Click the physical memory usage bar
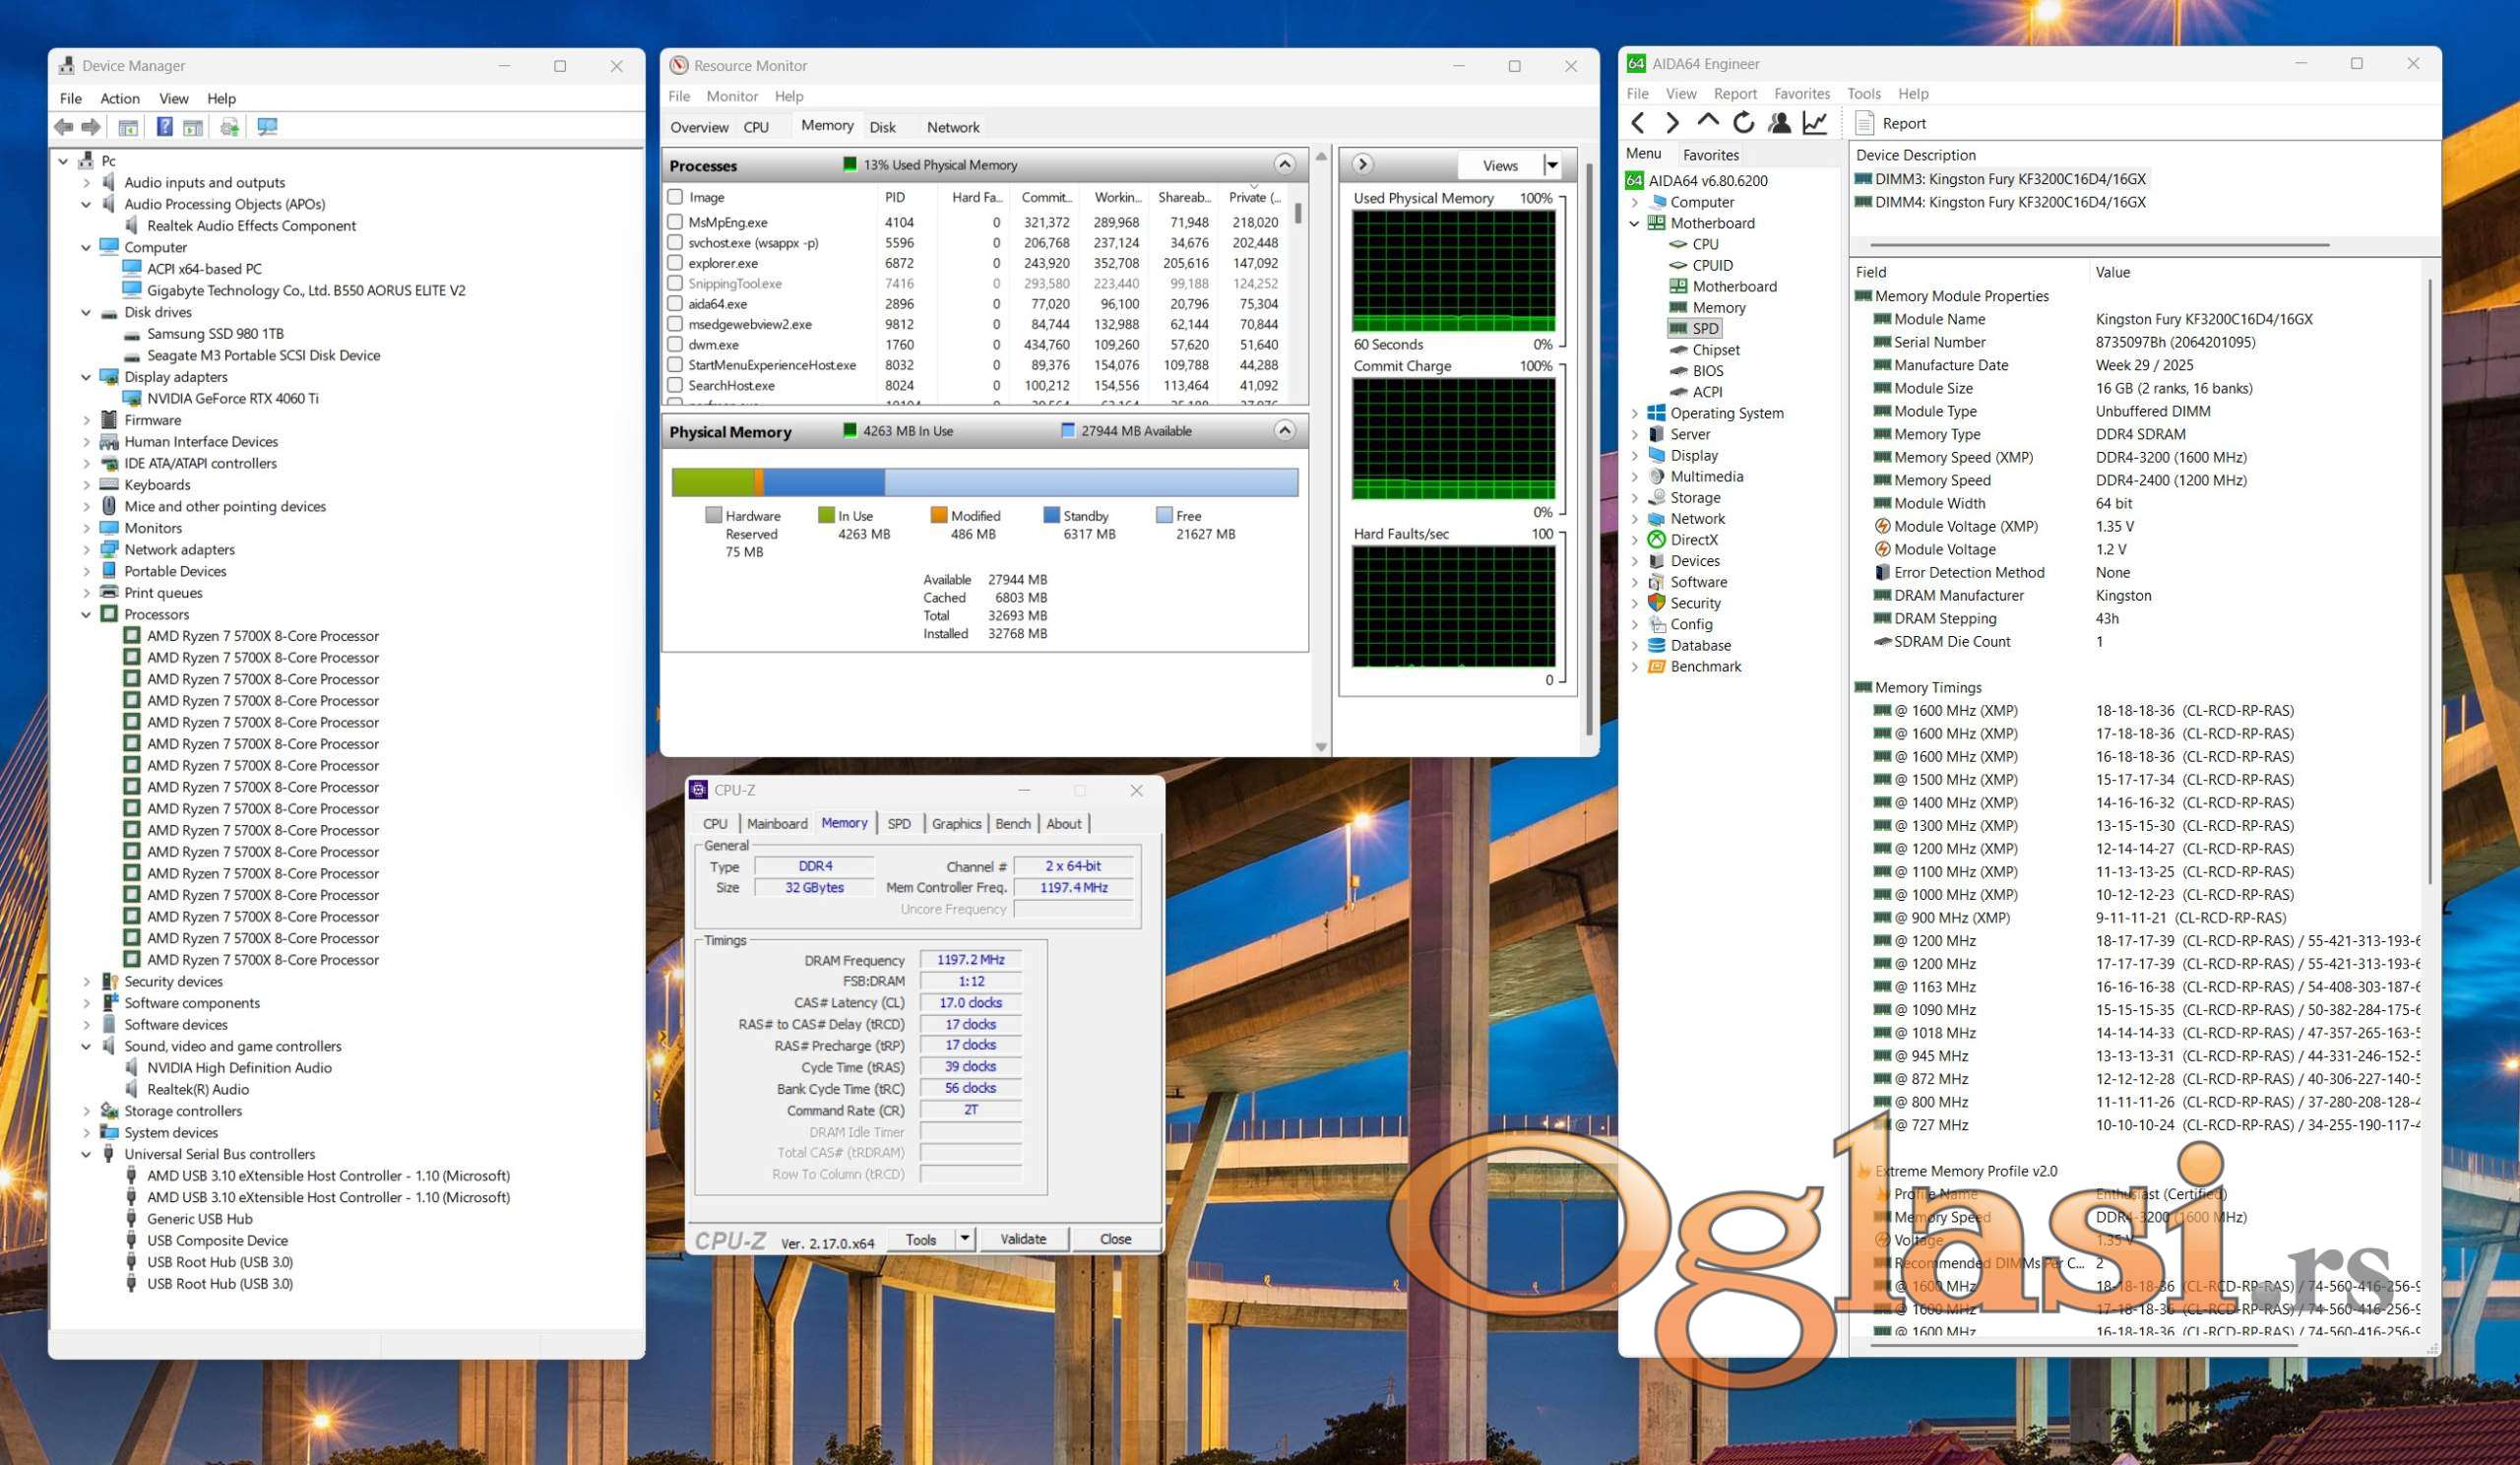The height and width of the screenshot is (1465, 2520). click(984, 483)
